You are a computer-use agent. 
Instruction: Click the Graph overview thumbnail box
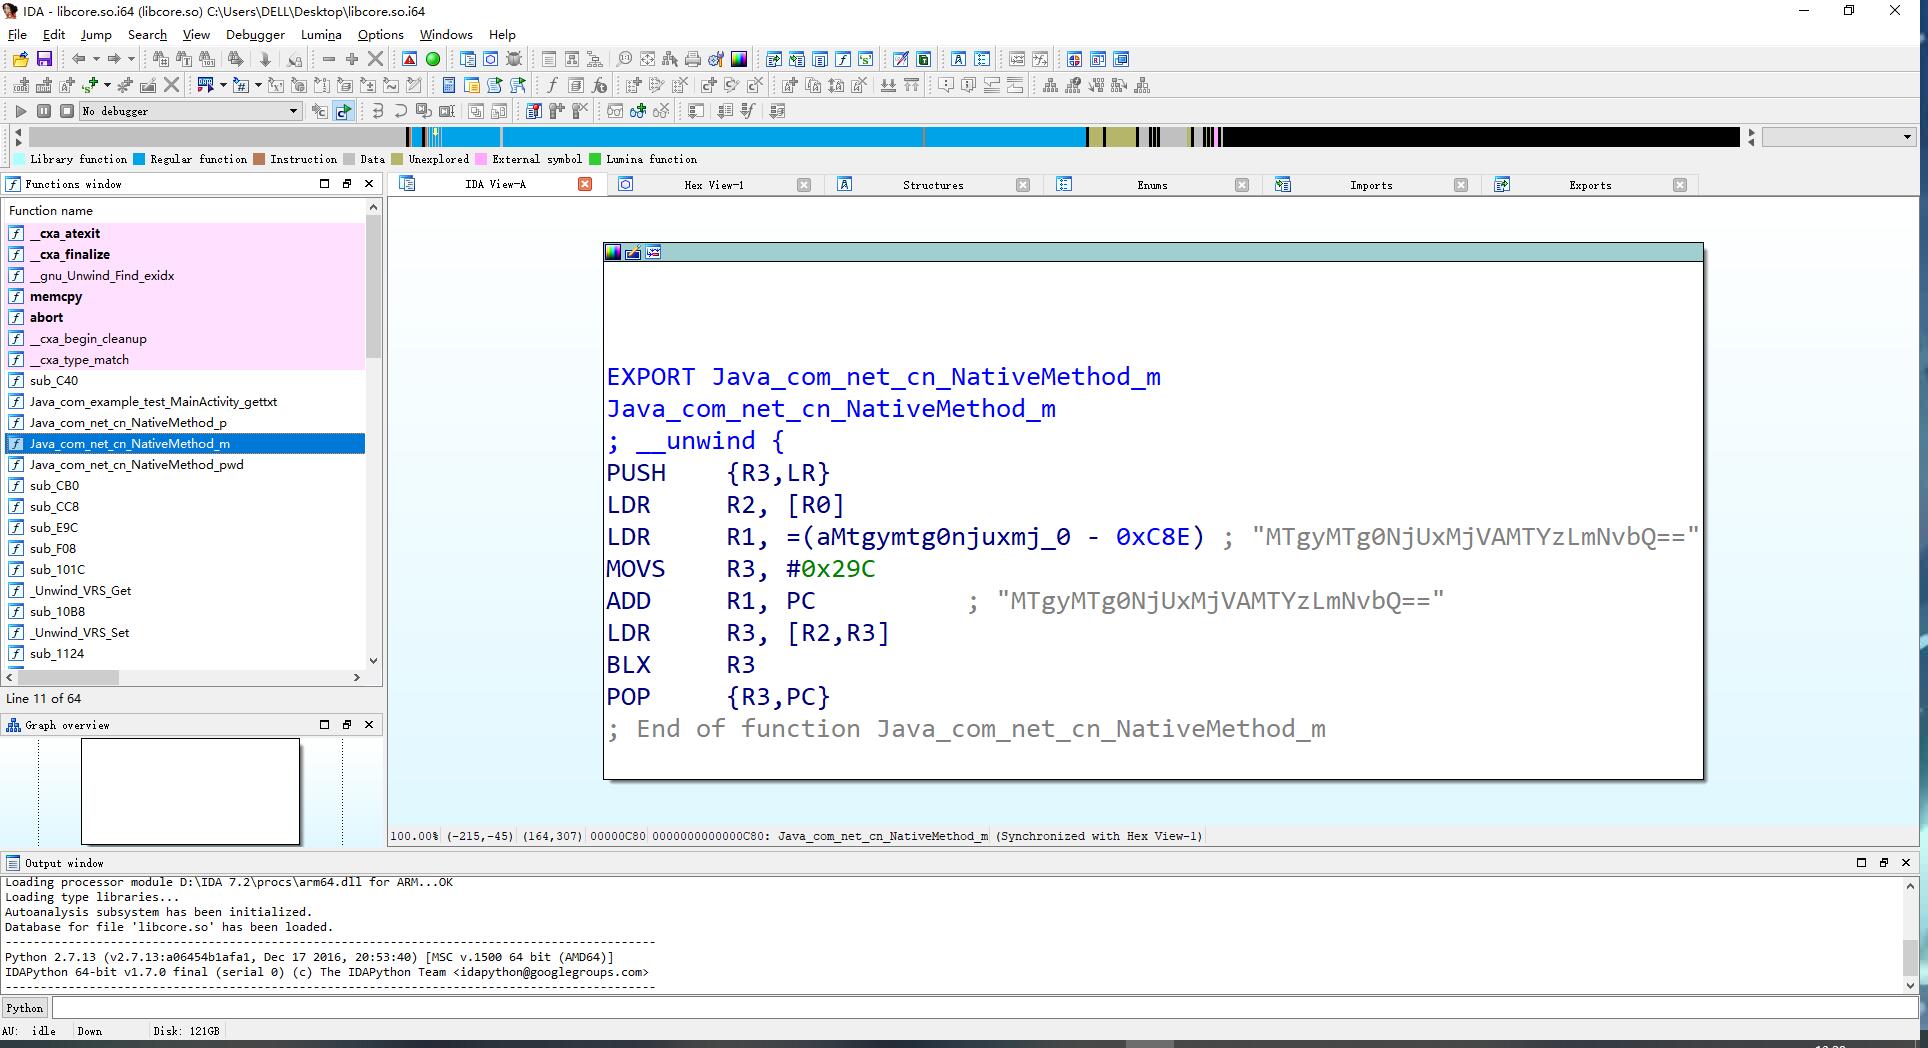(x=190, y=791)
